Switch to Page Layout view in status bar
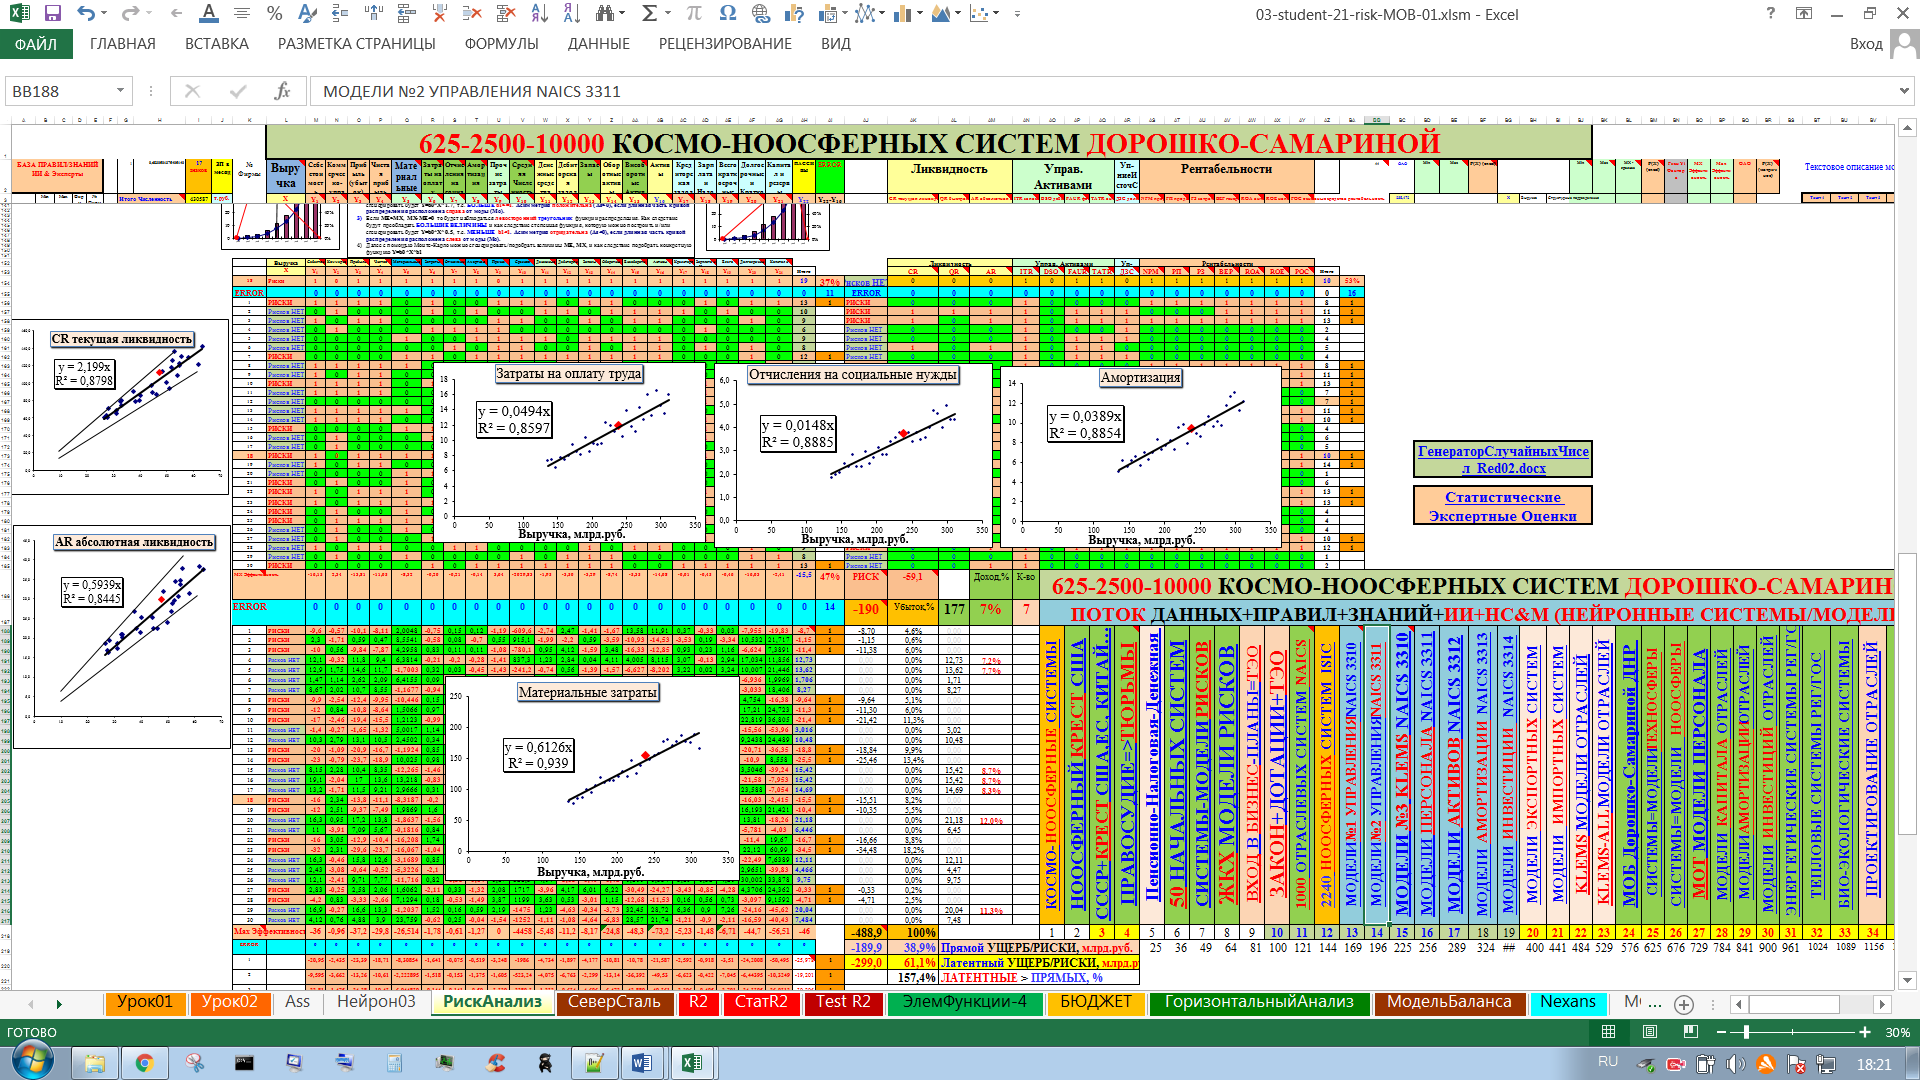Screen dimensions: 1920x1080 pyautogui.click(x=1650, y=1032)
